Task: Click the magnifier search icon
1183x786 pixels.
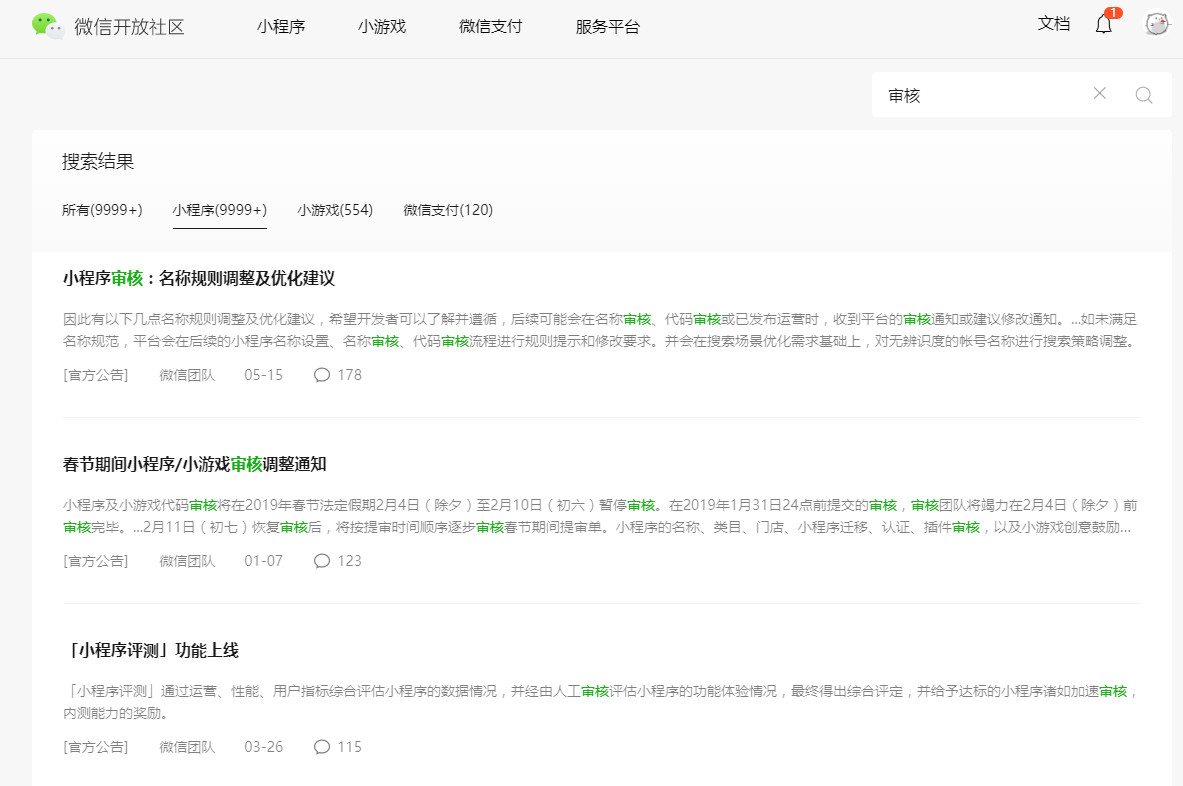Action: point(1144,95)
